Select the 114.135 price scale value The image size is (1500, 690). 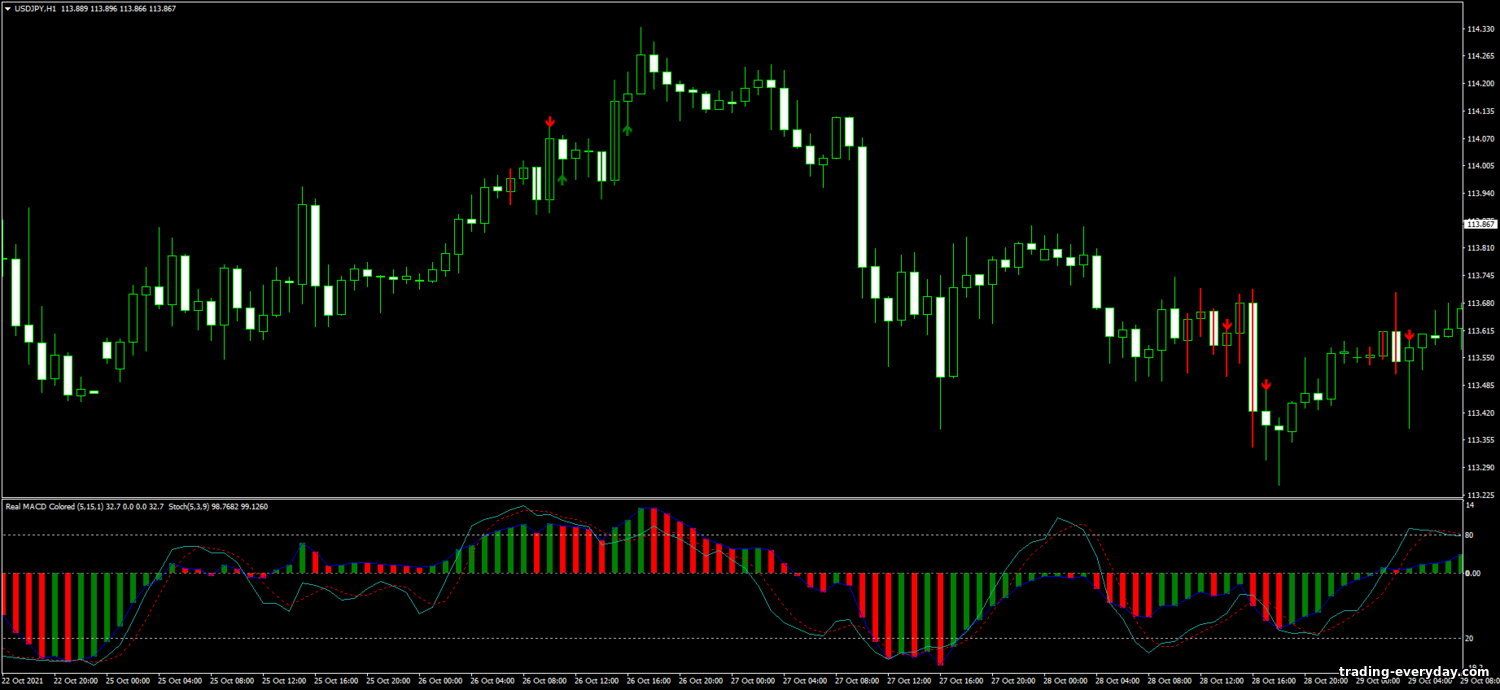pyautogui.click(x=1479, y=111)
